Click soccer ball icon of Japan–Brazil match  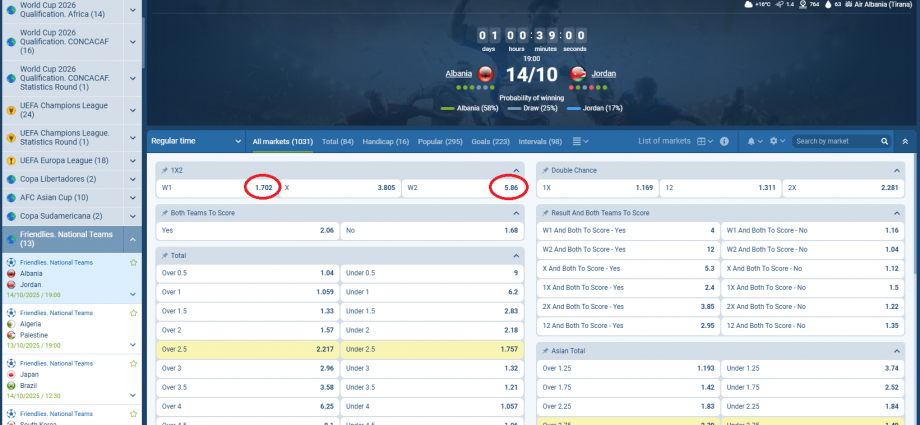click(11, 363)
